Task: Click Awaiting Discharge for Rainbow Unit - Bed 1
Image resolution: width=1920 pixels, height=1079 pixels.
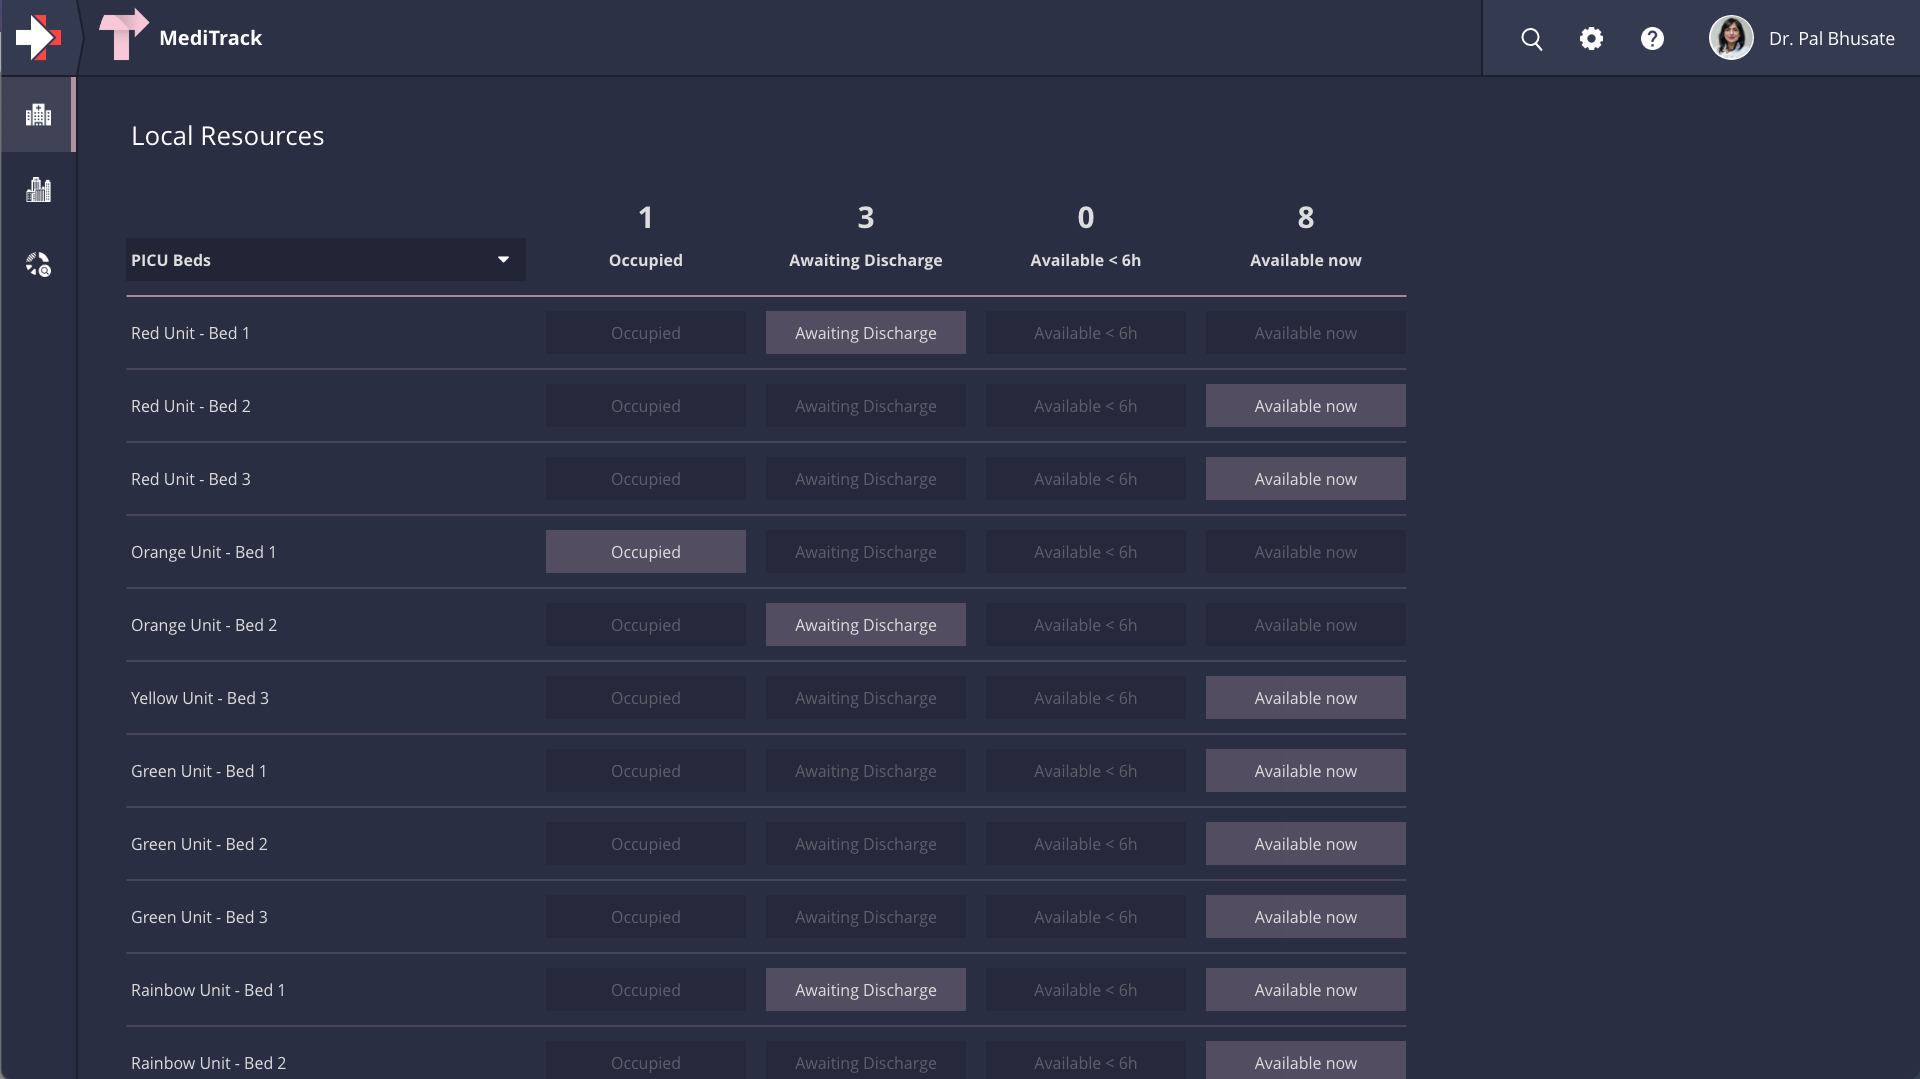Action: point(865,989)
